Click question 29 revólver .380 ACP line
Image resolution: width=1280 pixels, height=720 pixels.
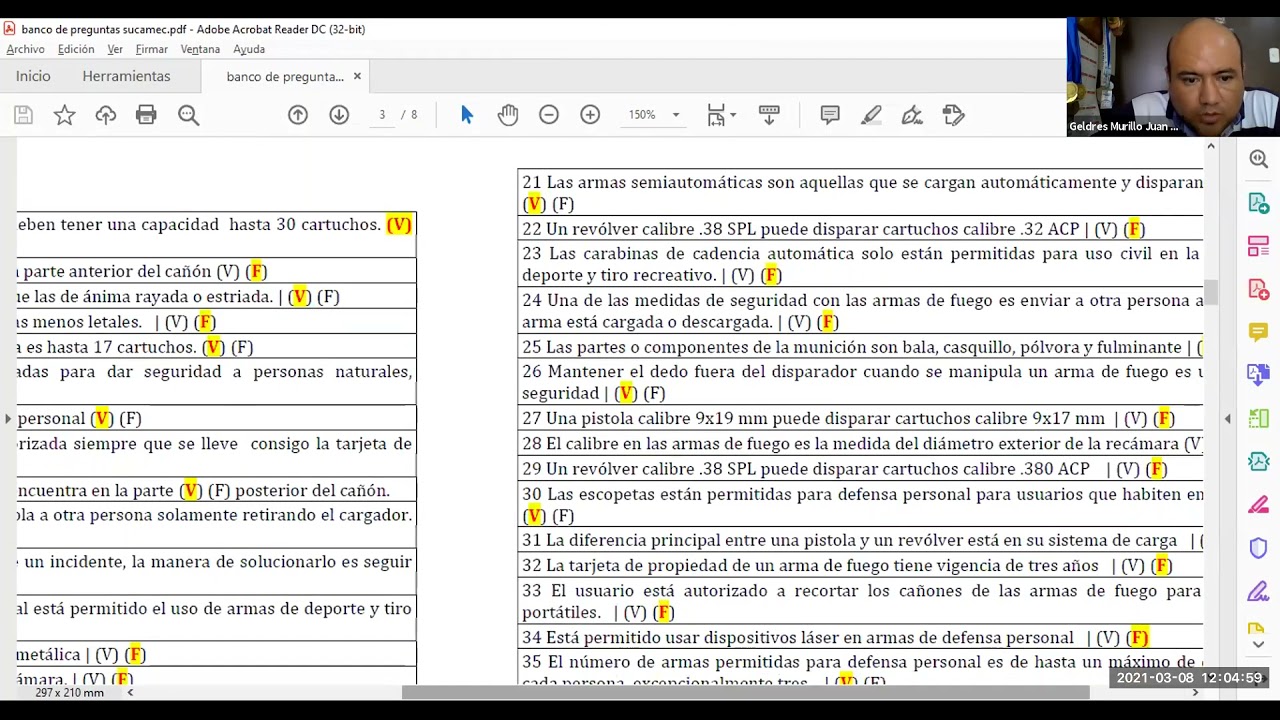pyautogui.click(x=844, y=469)
